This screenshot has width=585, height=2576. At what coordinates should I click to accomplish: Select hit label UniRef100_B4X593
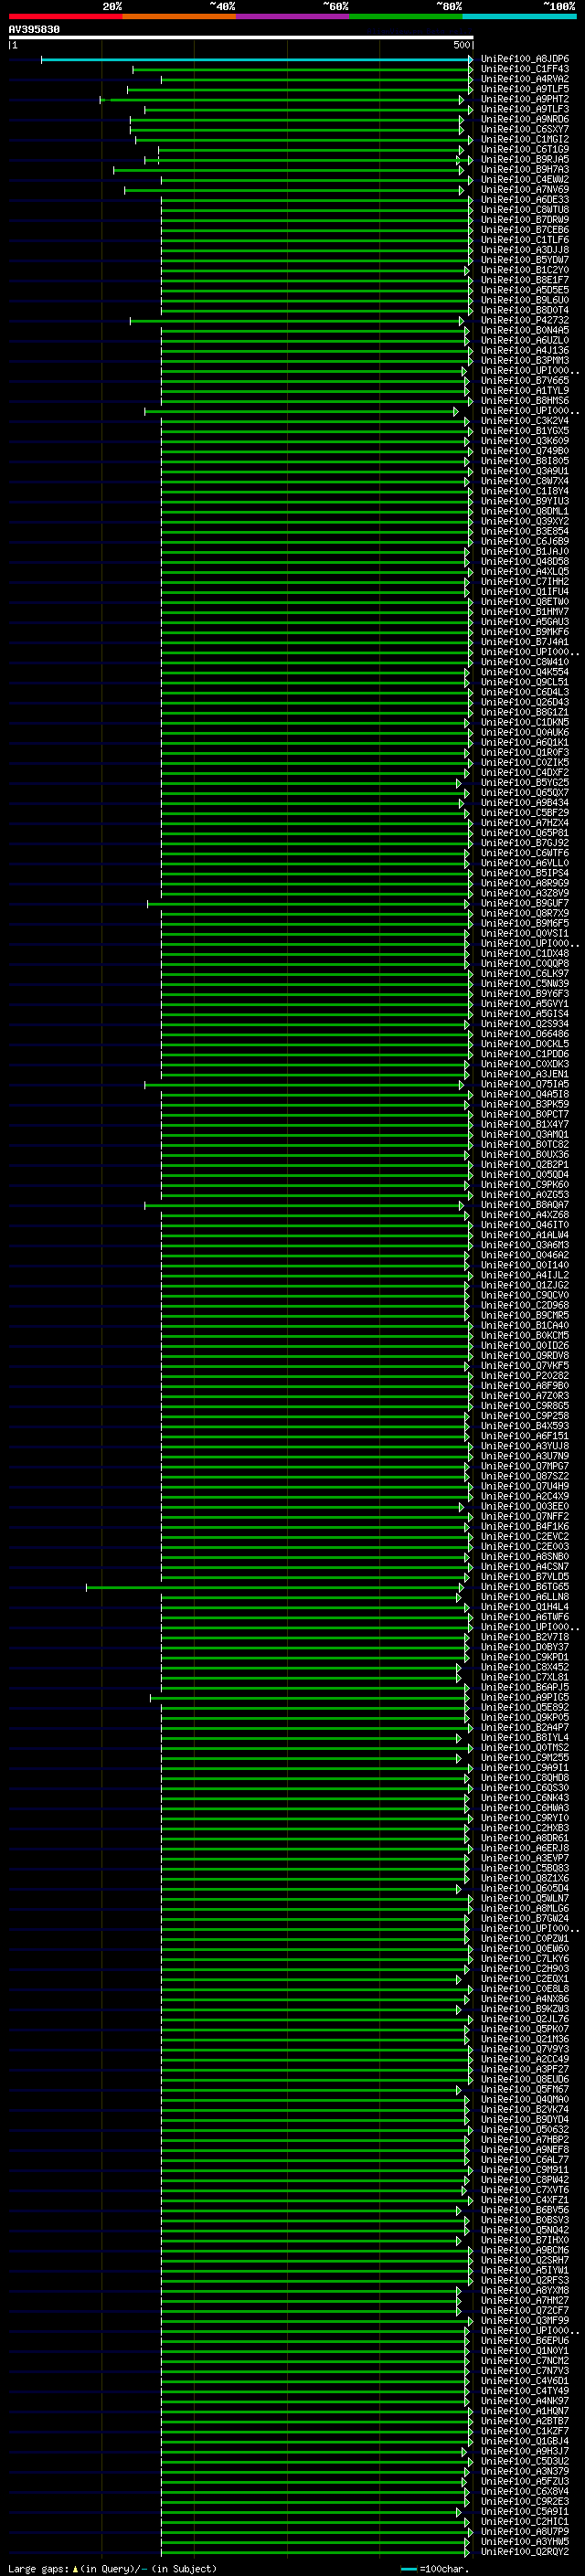coord(525,1426)
